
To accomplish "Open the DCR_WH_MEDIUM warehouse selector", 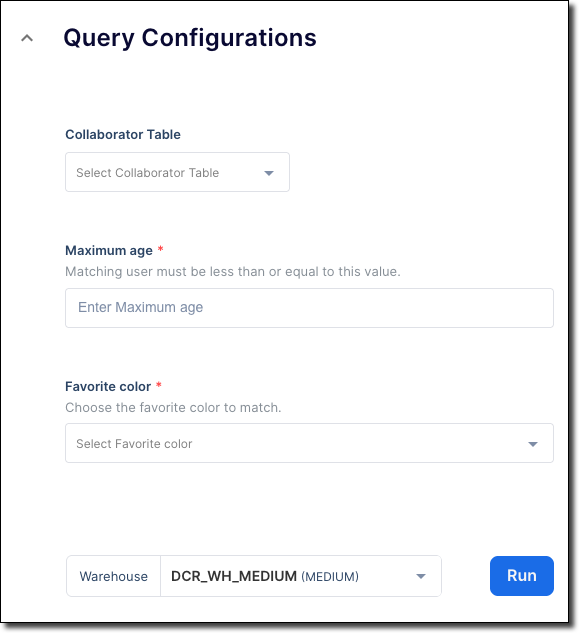I will [x=301, y=576].
